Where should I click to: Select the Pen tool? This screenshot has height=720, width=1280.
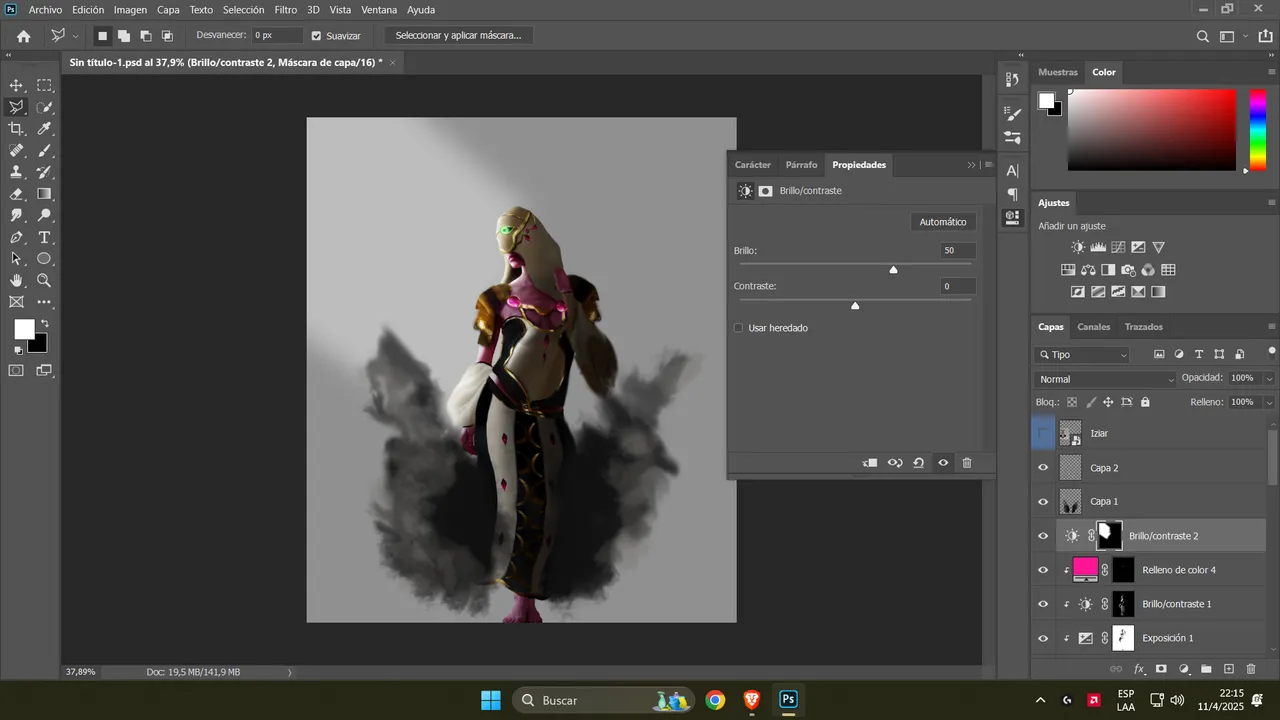click(x=16, y=238)
